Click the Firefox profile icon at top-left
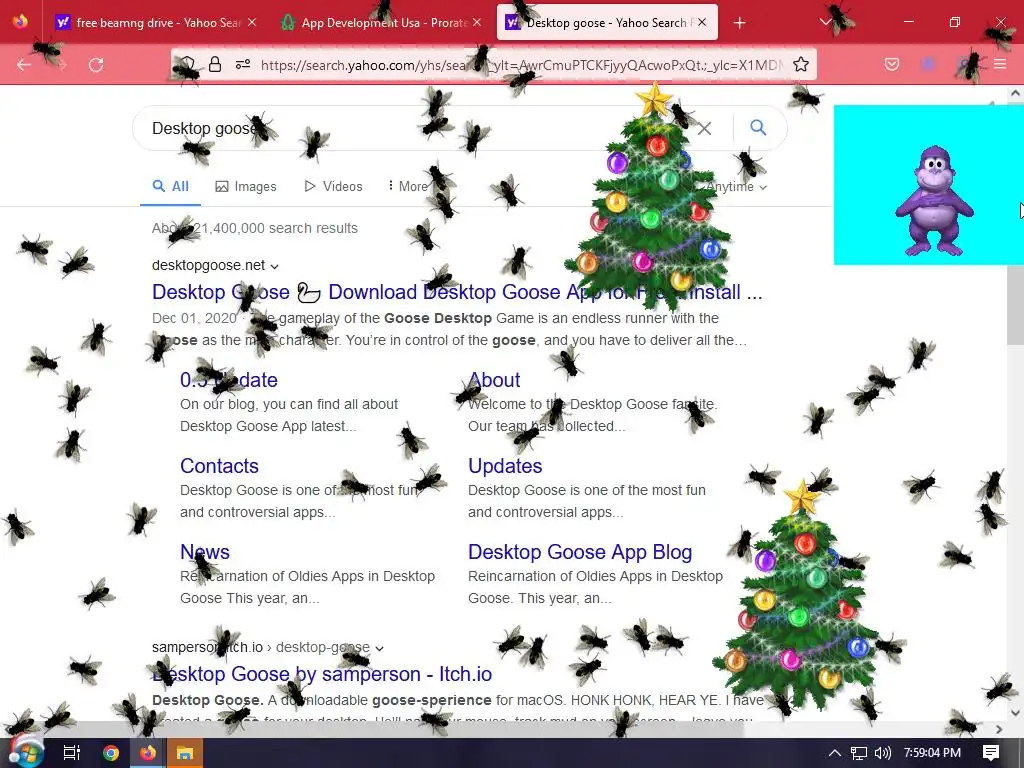1024x768 pixels. coord(21,22)
